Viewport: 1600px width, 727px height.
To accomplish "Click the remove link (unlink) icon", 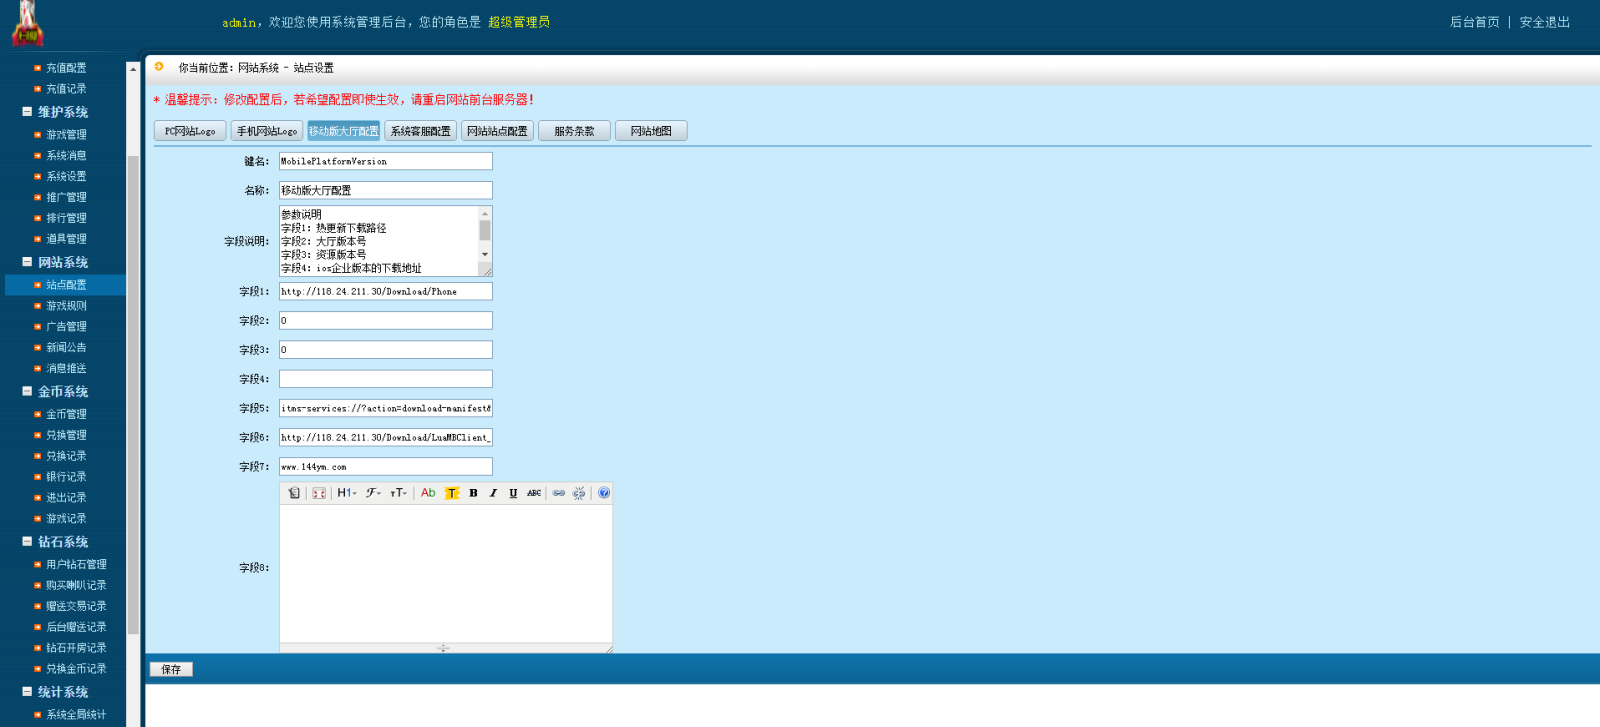I will point(579,493).
